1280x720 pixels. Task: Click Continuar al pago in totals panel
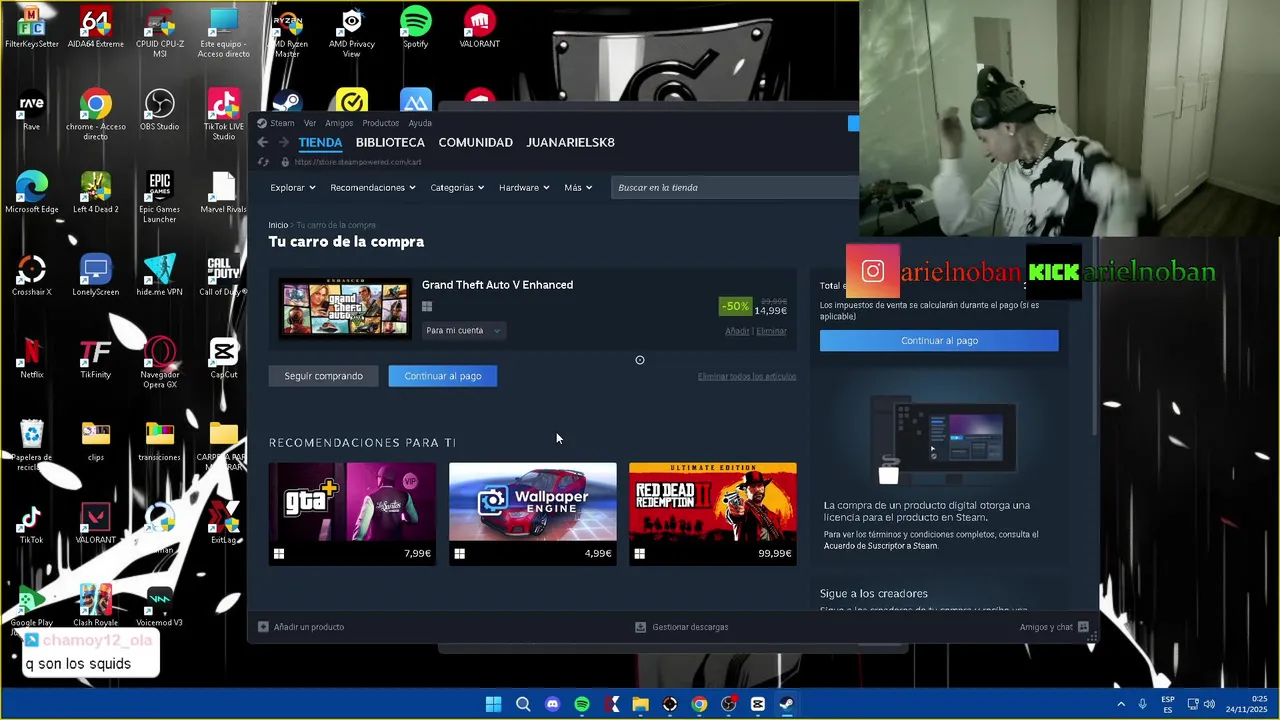pyautogui.click(x=939, y=341)
